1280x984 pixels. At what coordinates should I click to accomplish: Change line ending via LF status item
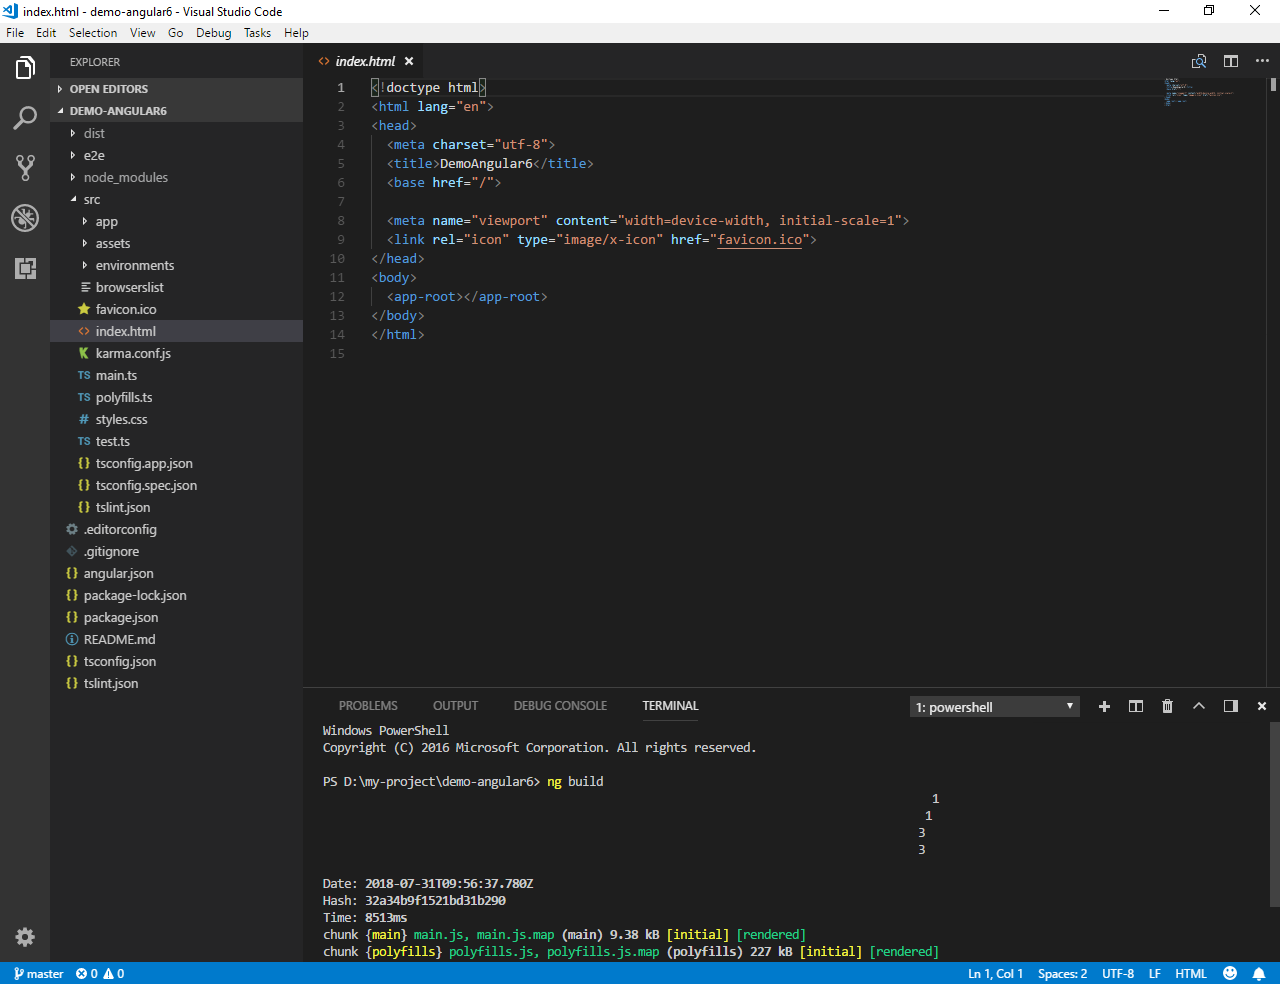[1155, 973]
